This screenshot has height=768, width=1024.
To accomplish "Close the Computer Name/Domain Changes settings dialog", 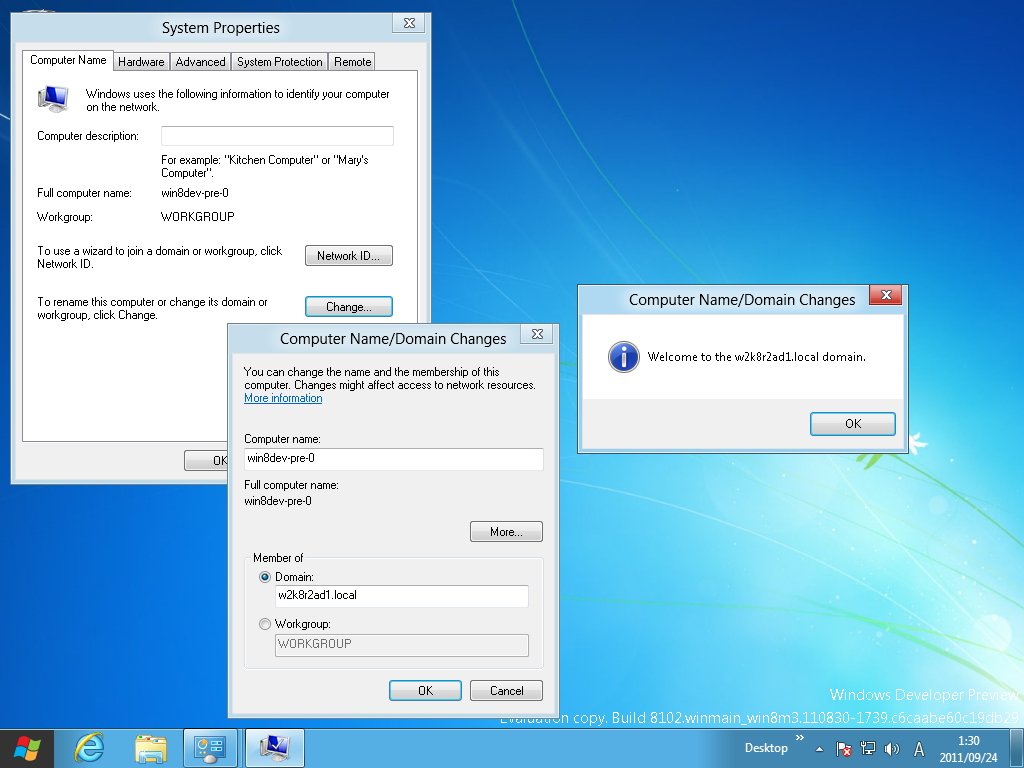I will 537,334.
